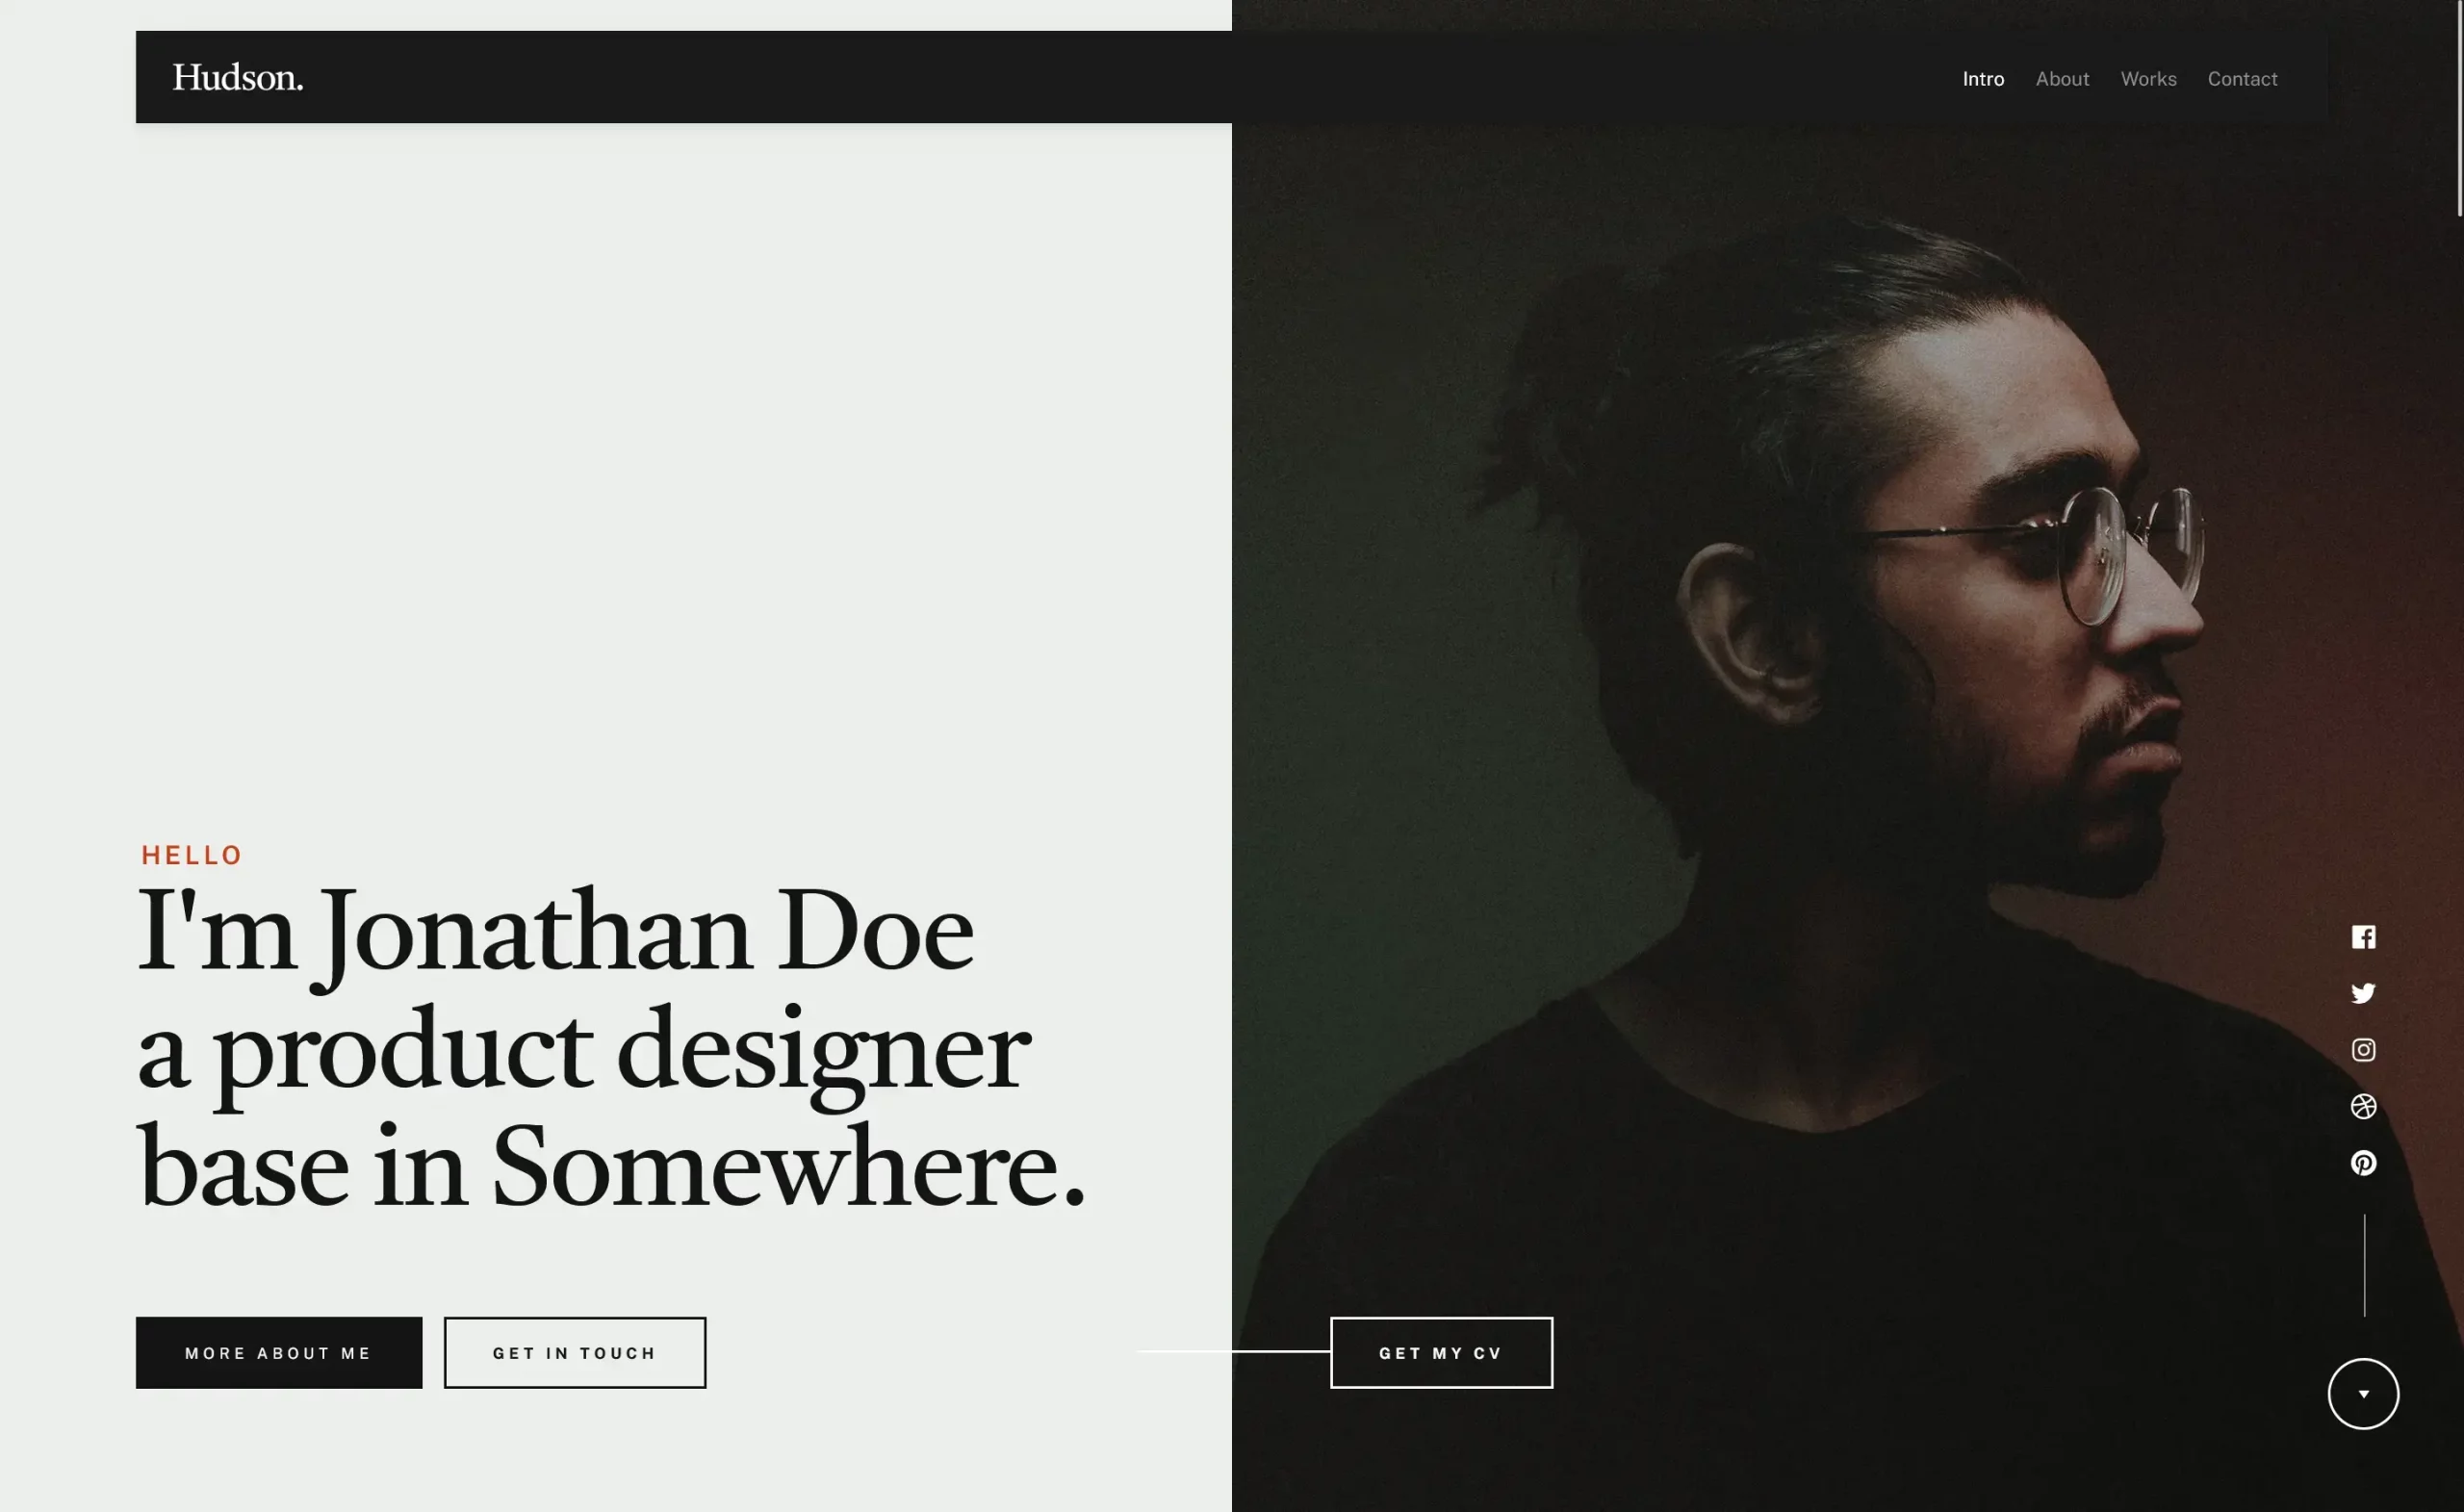Viewport: 2464px width, 1512px height.
Task: Click the More About Me button
Action: tap(278, 1352)
